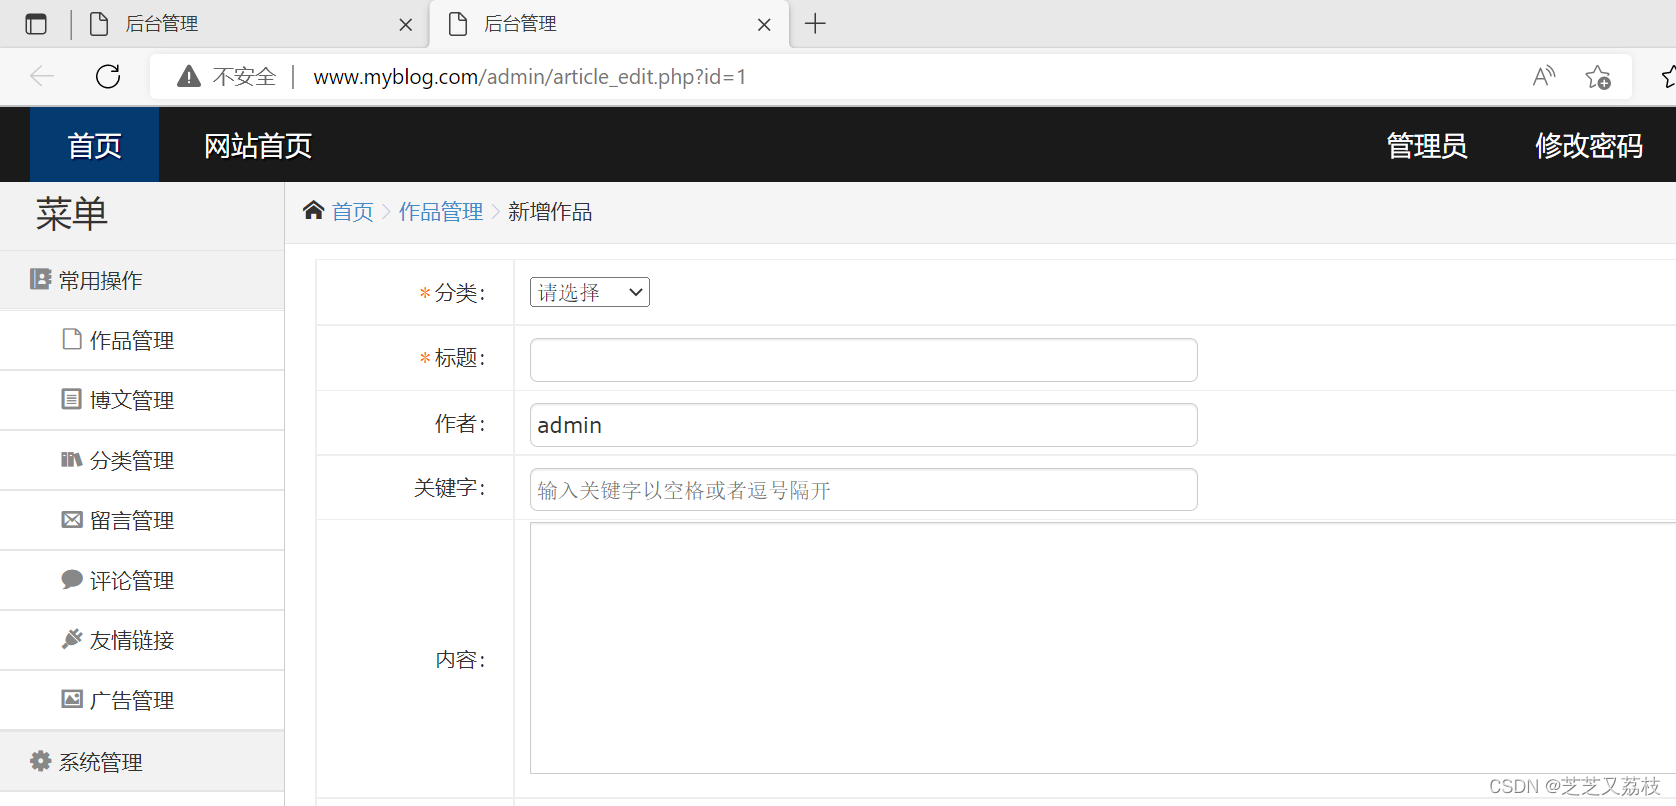The height and width of the screenshot is (806, 1676).
Task: Click the gear icon beside 系统管理
Action: [x=40, y=761]
